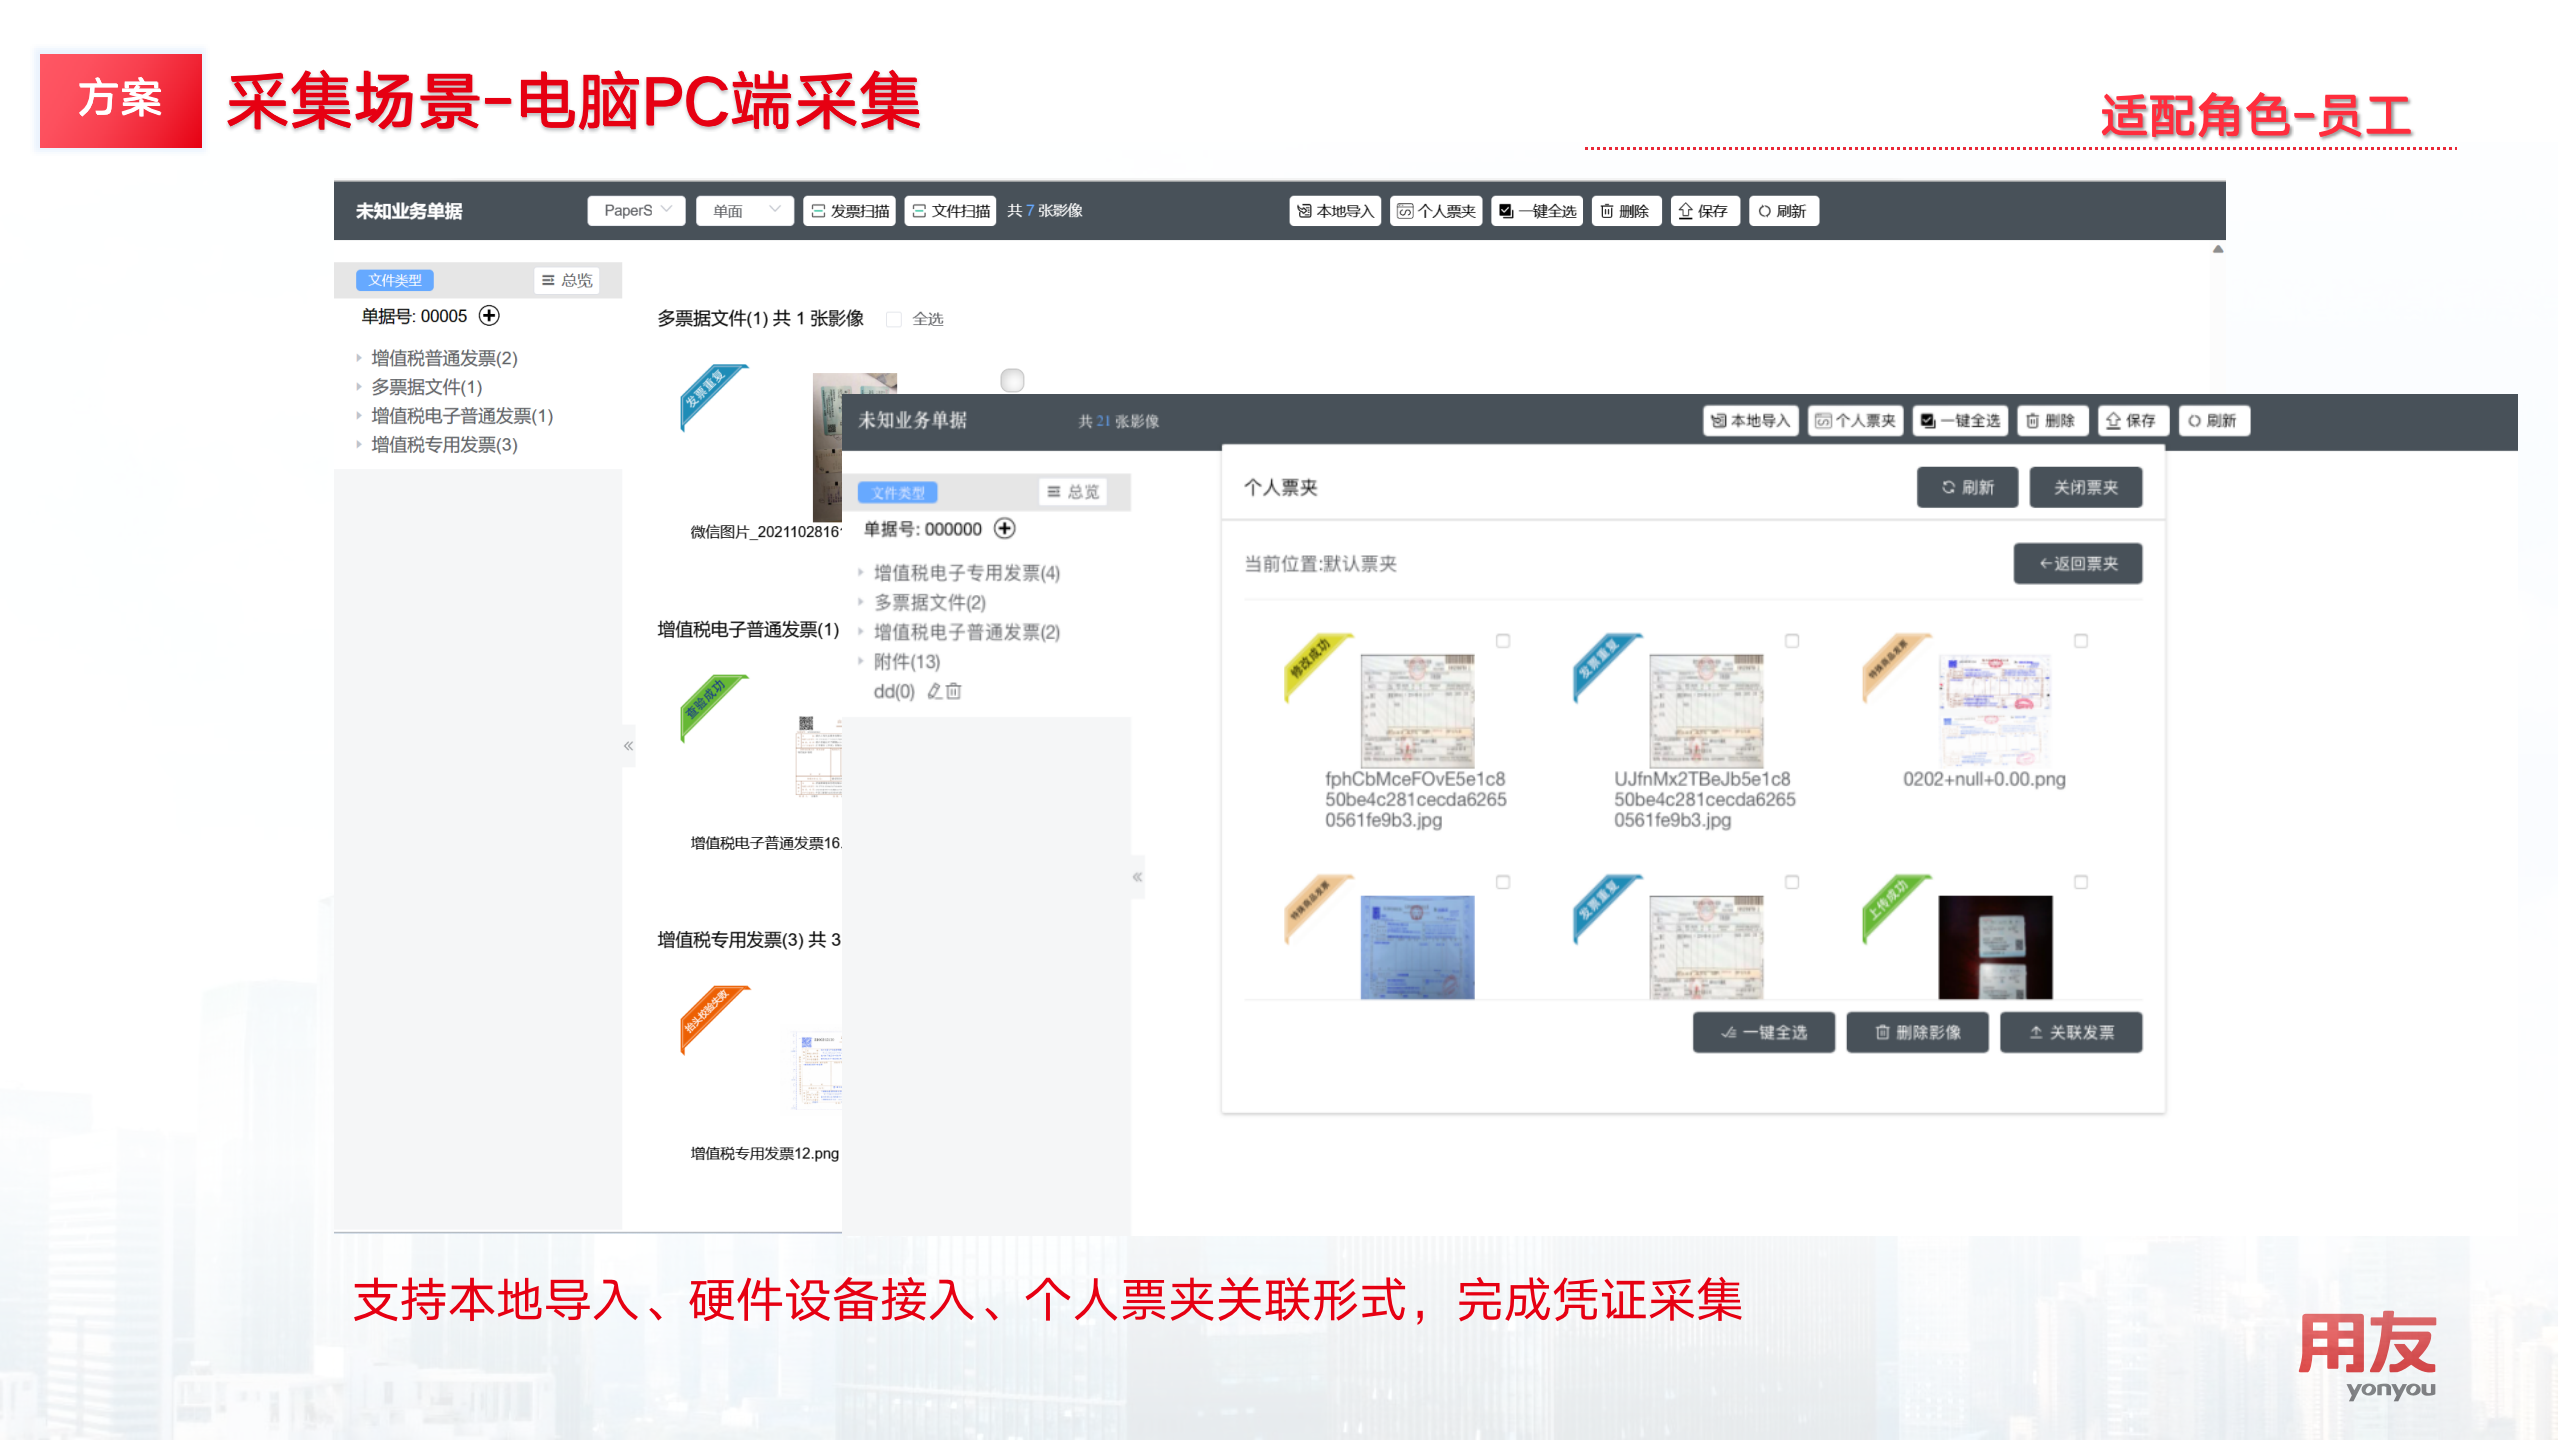The width and height of the screenshot is (2560, 1440).
Task: Switch to the 文件类型 tab in left panel
Action: [395, 280]
